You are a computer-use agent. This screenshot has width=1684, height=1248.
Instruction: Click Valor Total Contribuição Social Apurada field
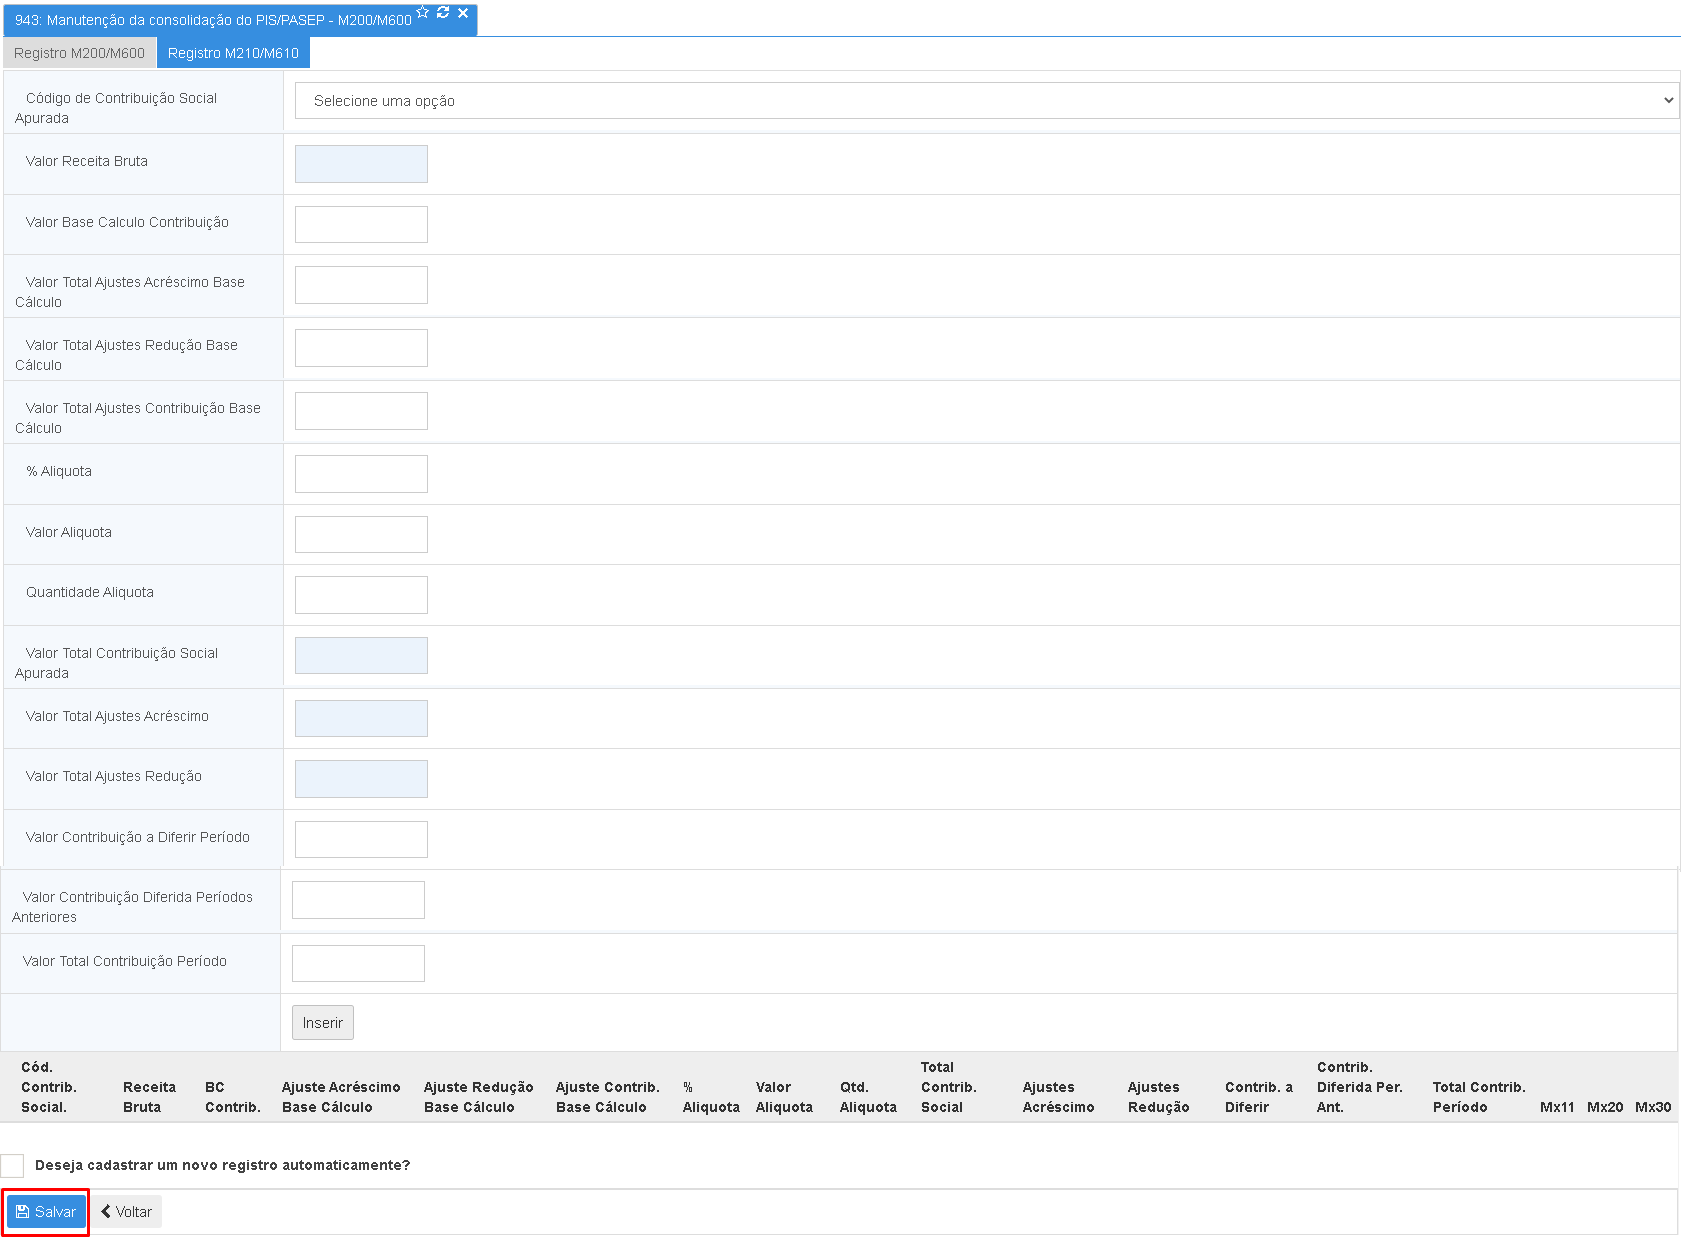click(x=361, y=656)
